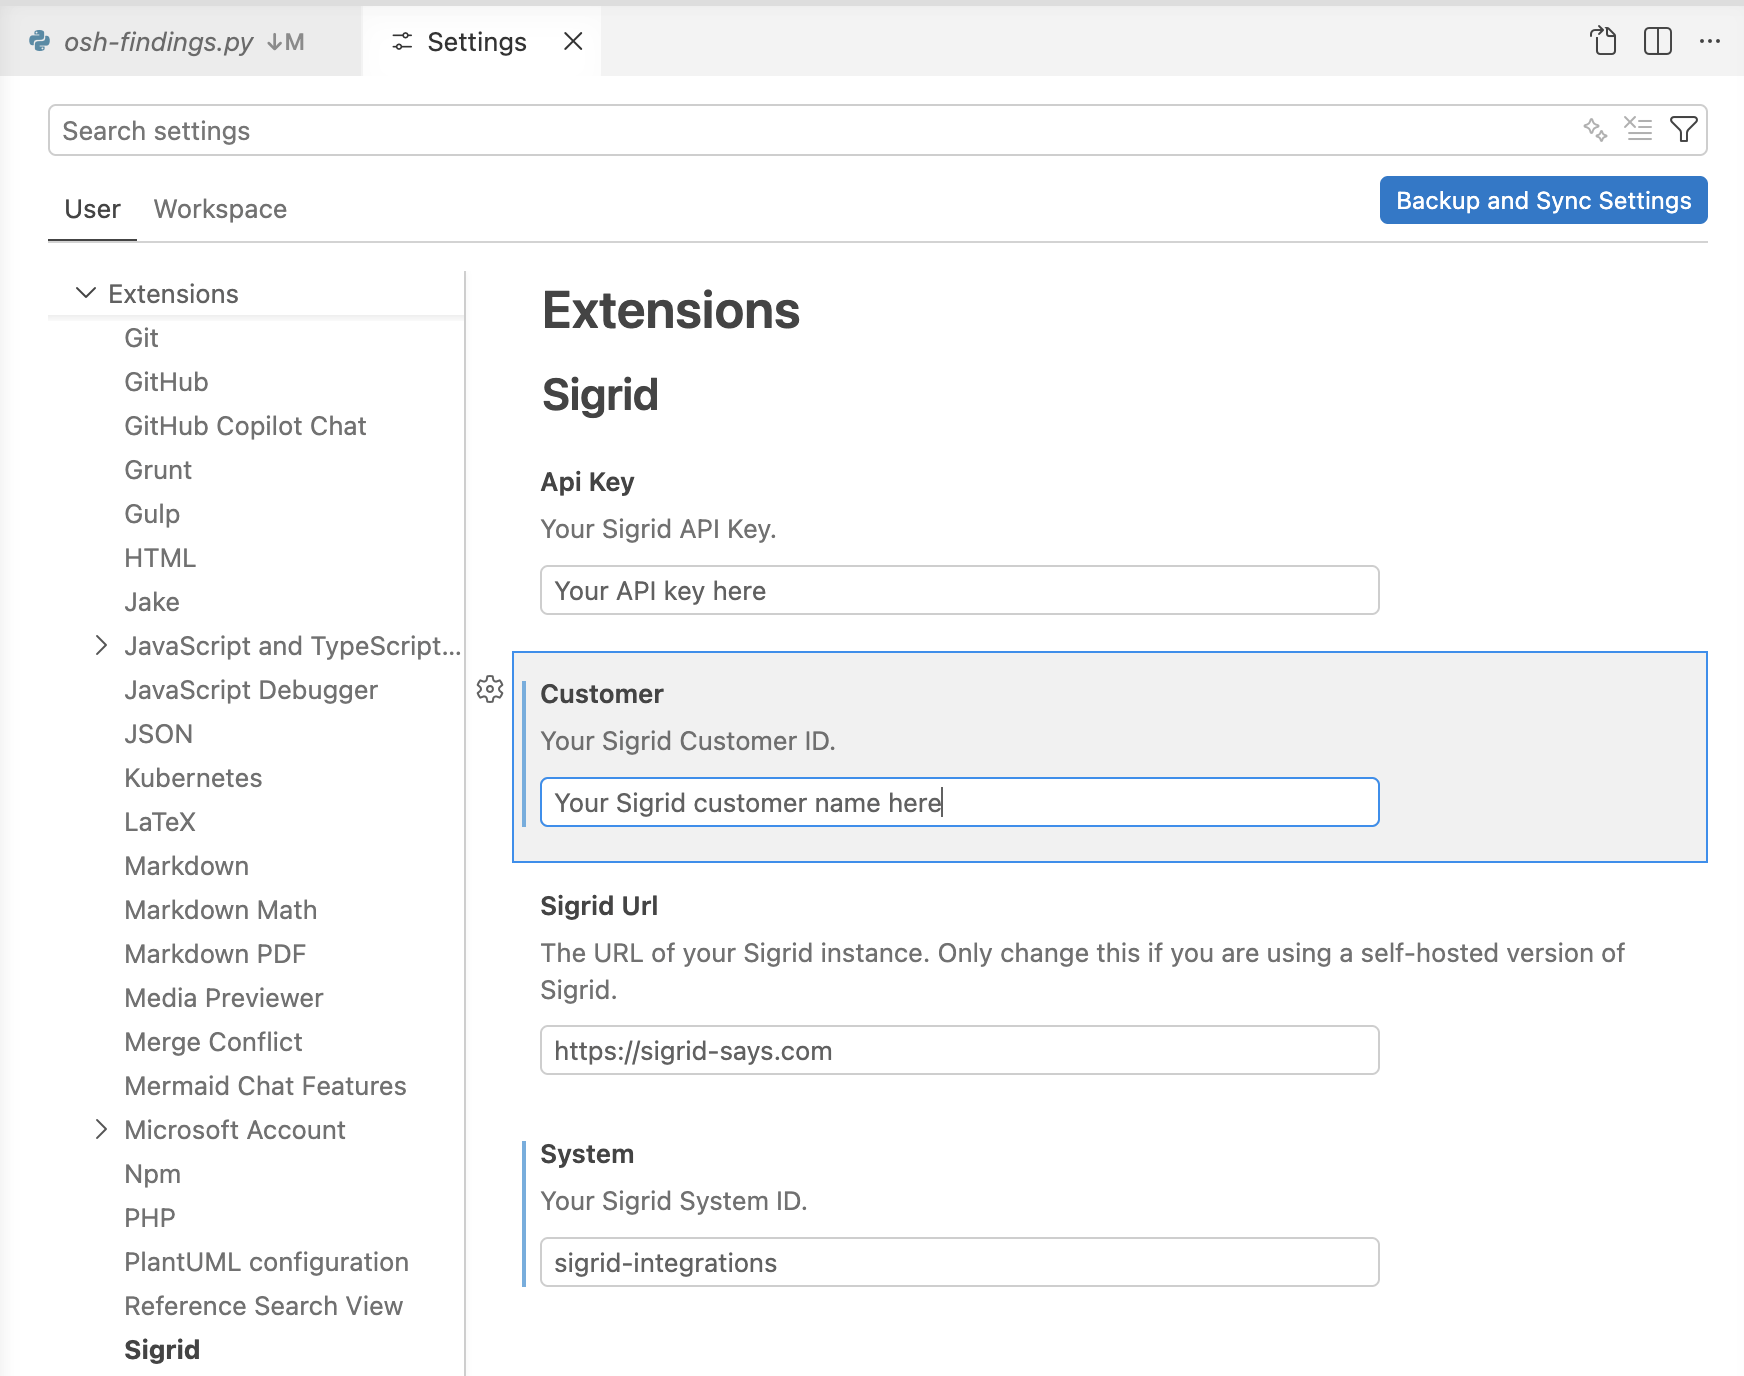Close the Settings tab

(573, 41)
